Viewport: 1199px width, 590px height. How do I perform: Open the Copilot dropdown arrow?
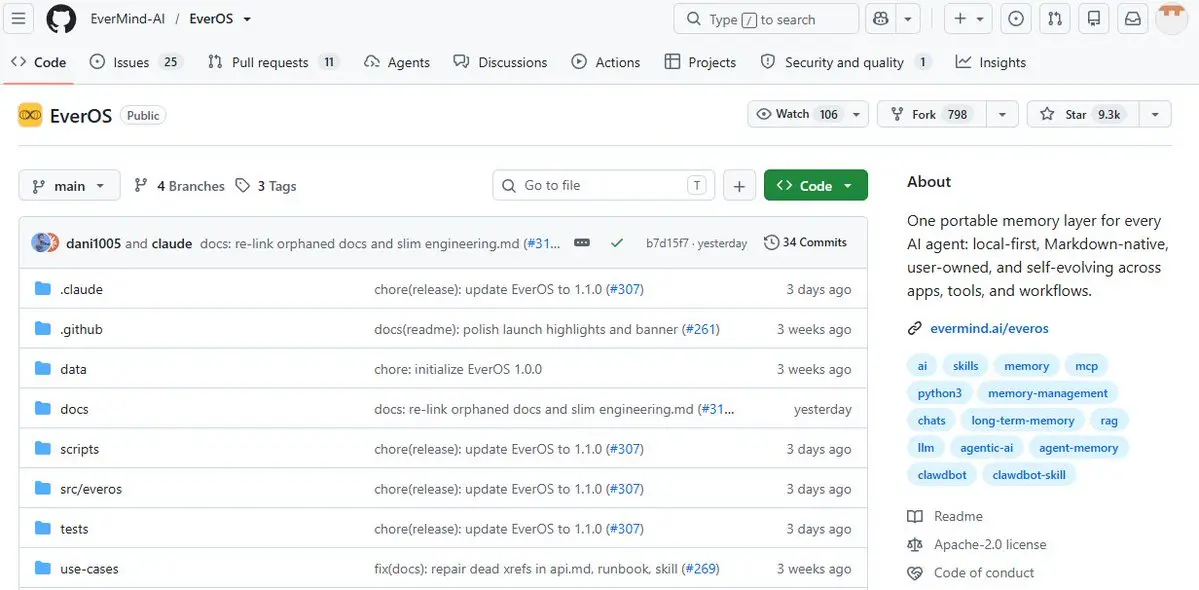[x=908, y=19]
